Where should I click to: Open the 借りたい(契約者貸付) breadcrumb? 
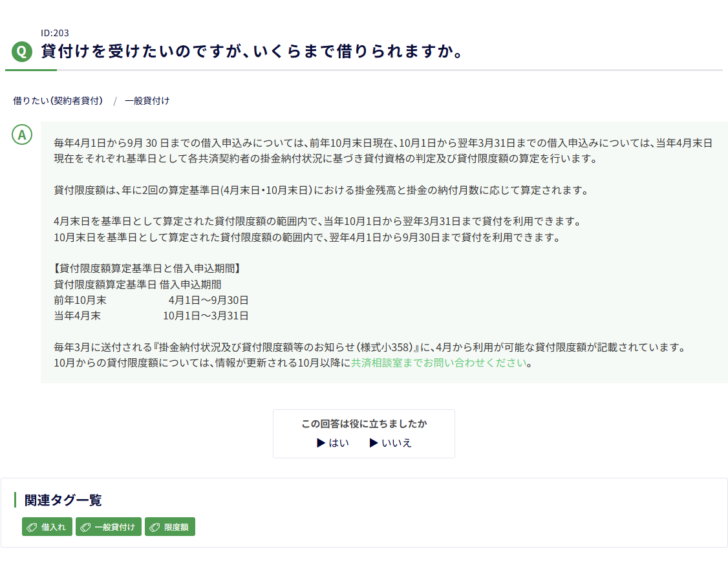[x=58, y=101]
